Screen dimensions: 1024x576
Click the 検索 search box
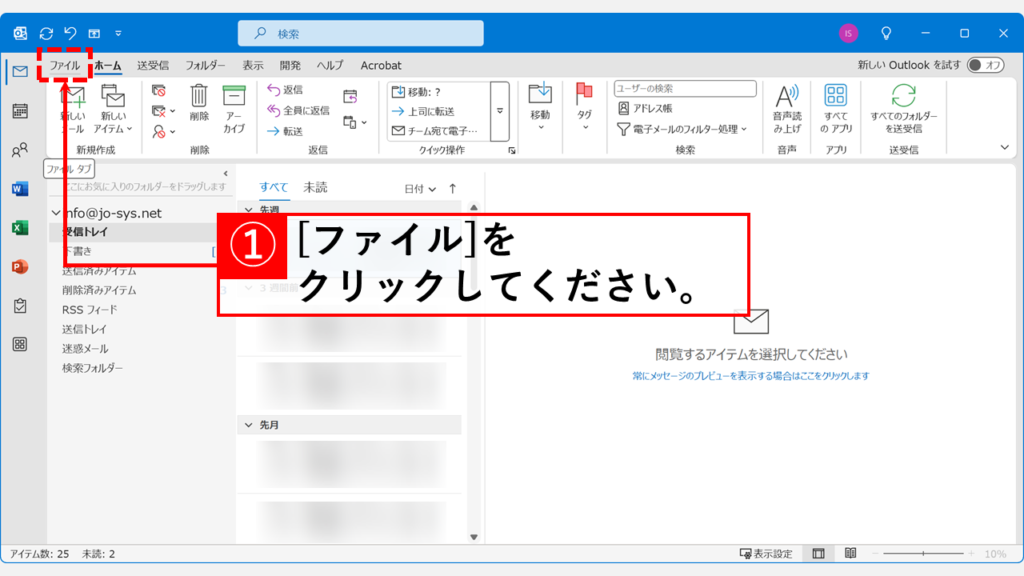(360, 33)
